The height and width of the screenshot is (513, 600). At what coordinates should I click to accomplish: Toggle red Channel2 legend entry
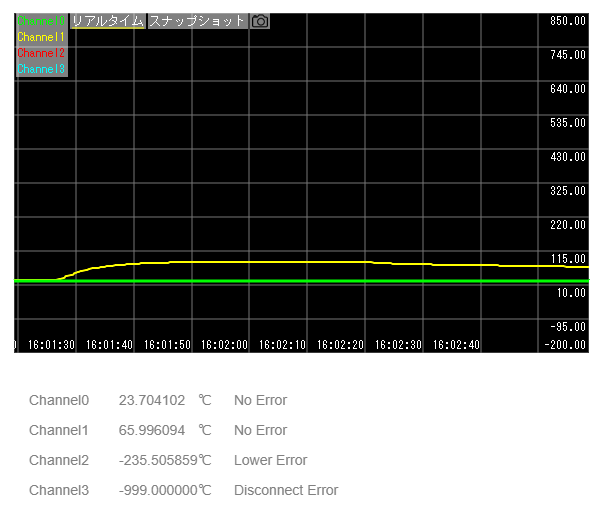coord(41,53)
